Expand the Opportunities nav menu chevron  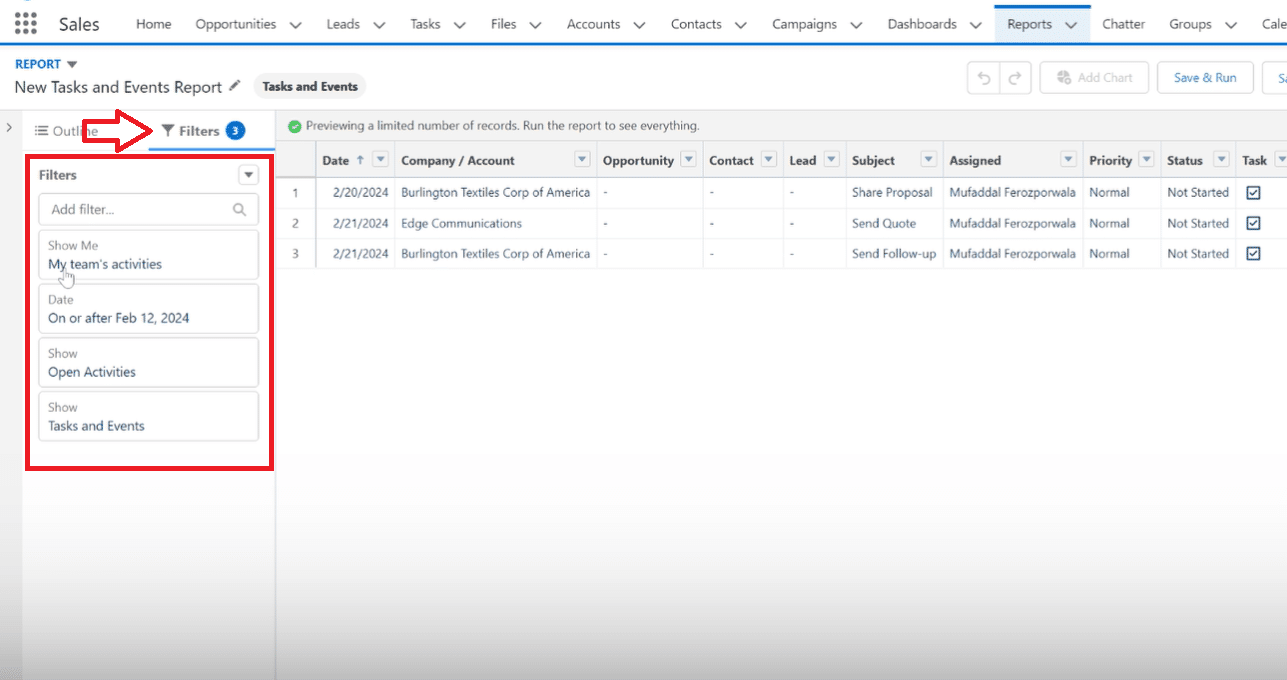pyautogui.click(x=295, y=25)
